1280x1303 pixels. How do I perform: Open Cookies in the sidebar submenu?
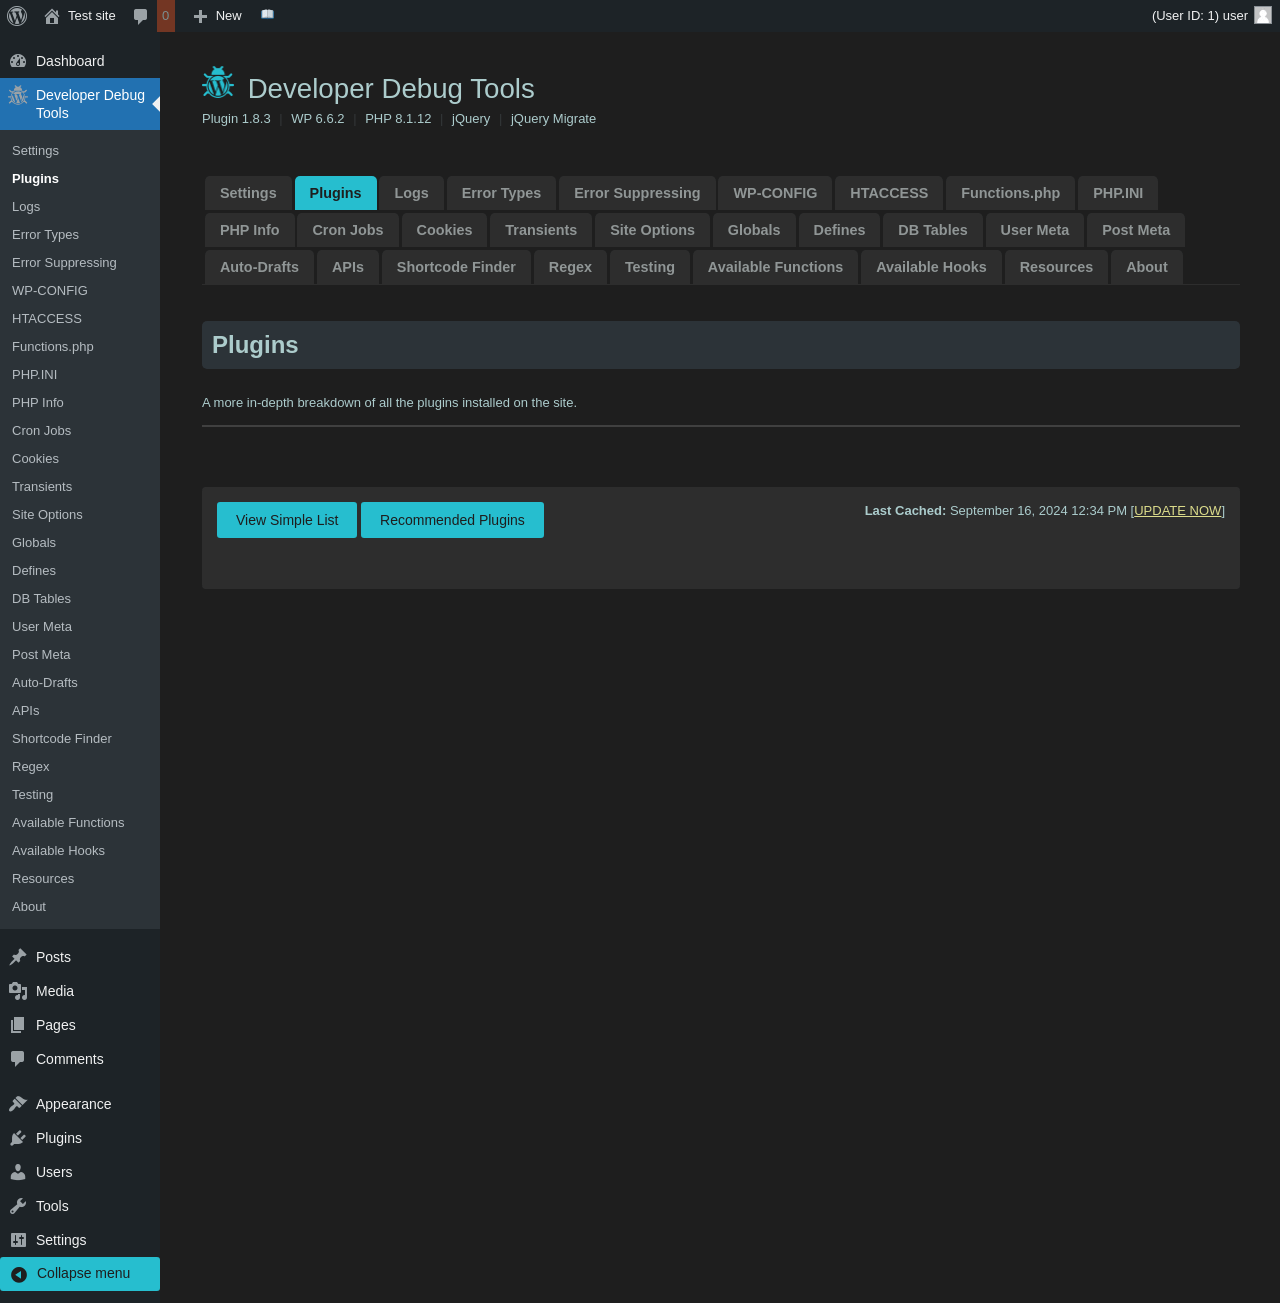coord(36,459)
